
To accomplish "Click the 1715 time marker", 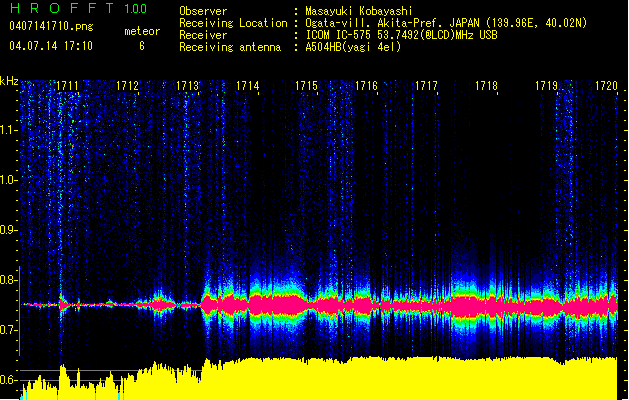I will point(306,86).
